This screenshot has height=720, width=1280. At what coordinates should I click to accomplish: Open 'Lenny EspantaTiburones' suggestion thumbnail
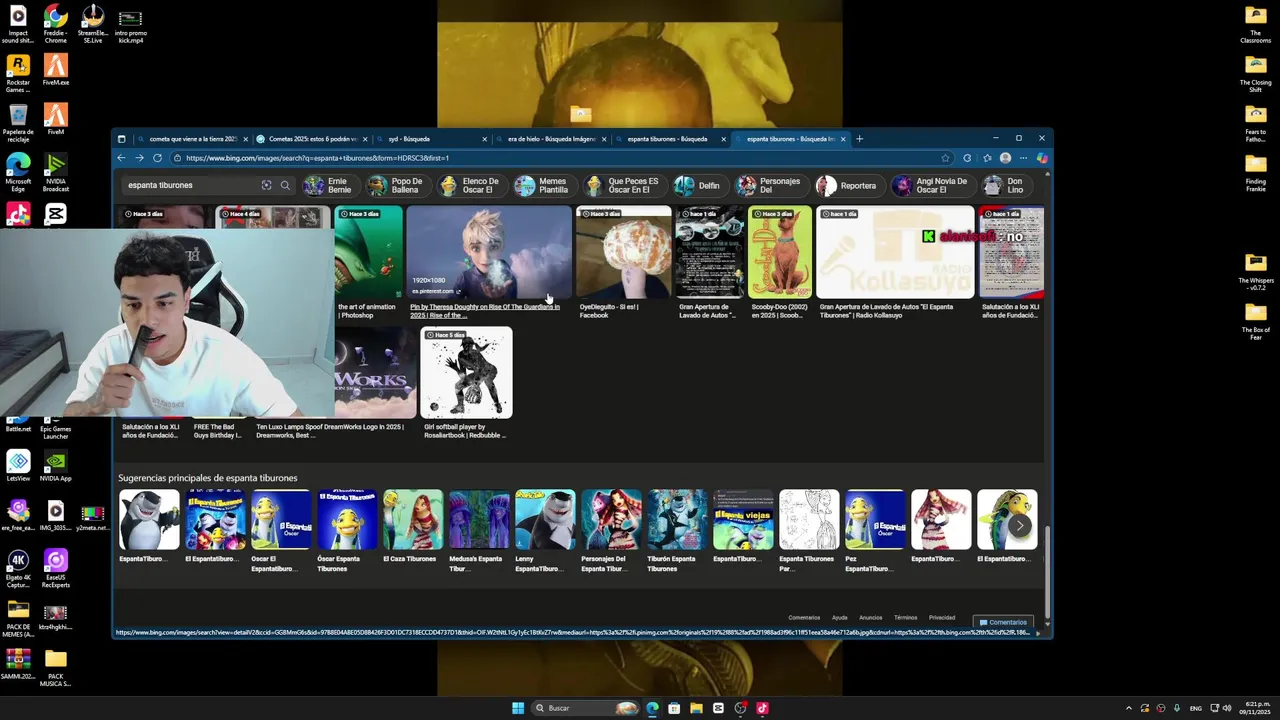pos(545,520)
